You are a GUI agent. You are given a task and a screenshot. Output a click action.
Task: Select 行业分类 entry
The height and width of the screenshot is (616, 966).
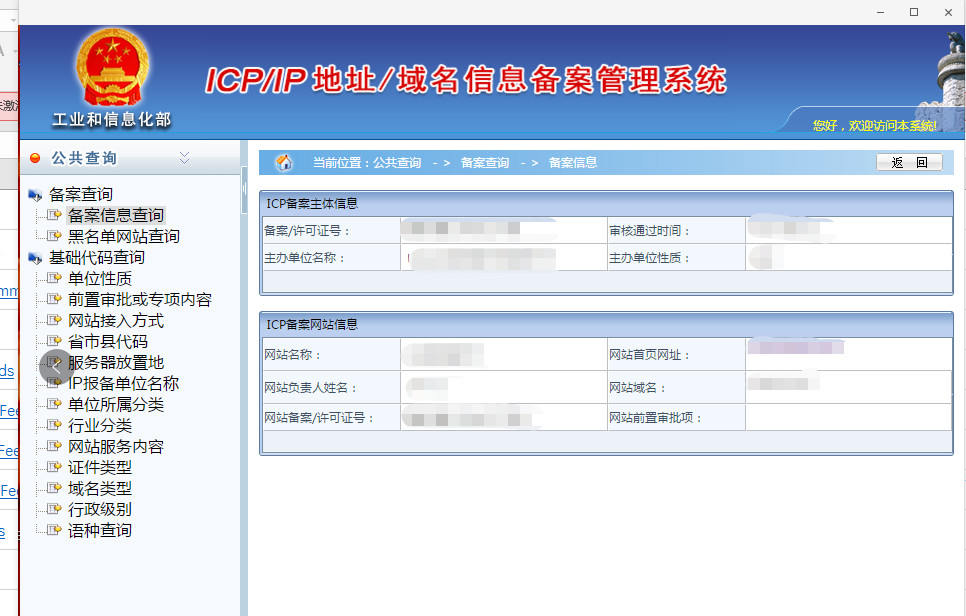pos(100,425)
